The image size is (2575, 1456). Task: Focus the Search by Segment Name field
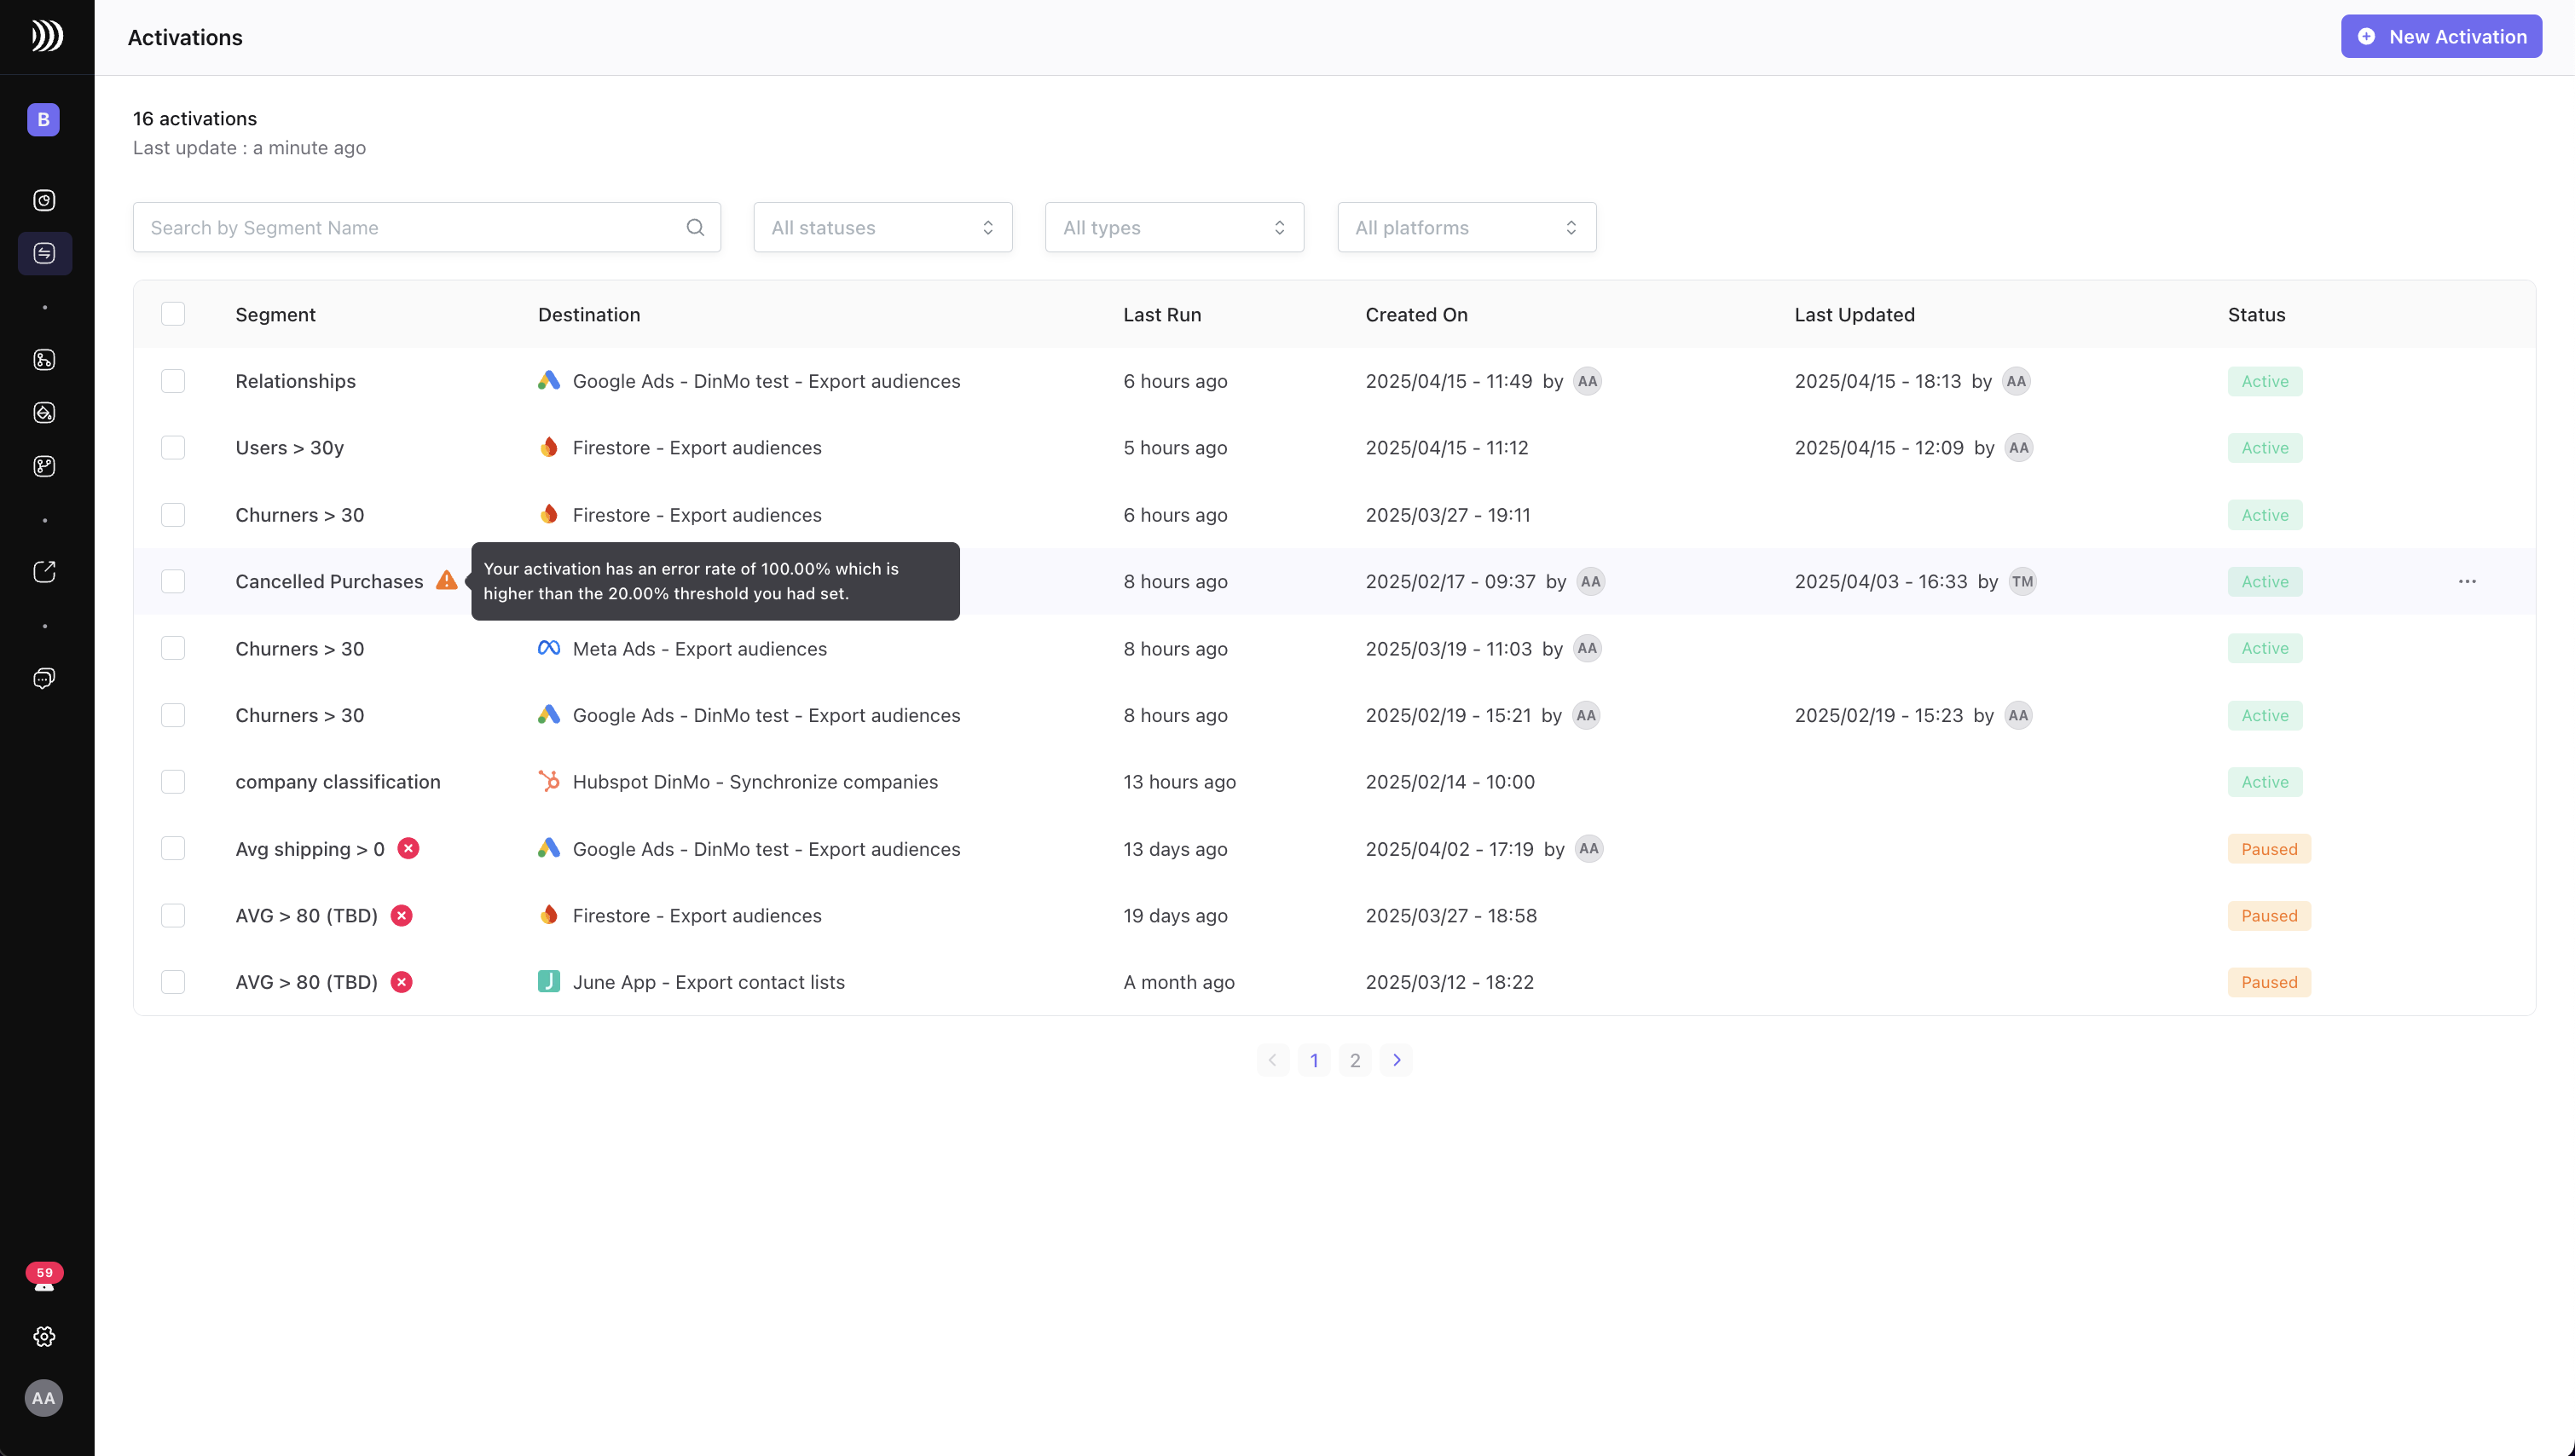[x=410, y=227]
